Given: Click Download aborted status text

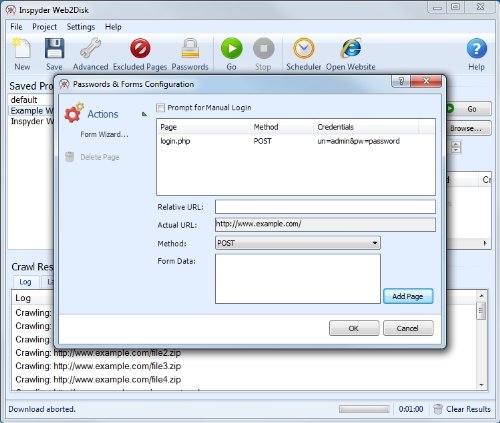Looking at the screenshot, I should (42, 409).
